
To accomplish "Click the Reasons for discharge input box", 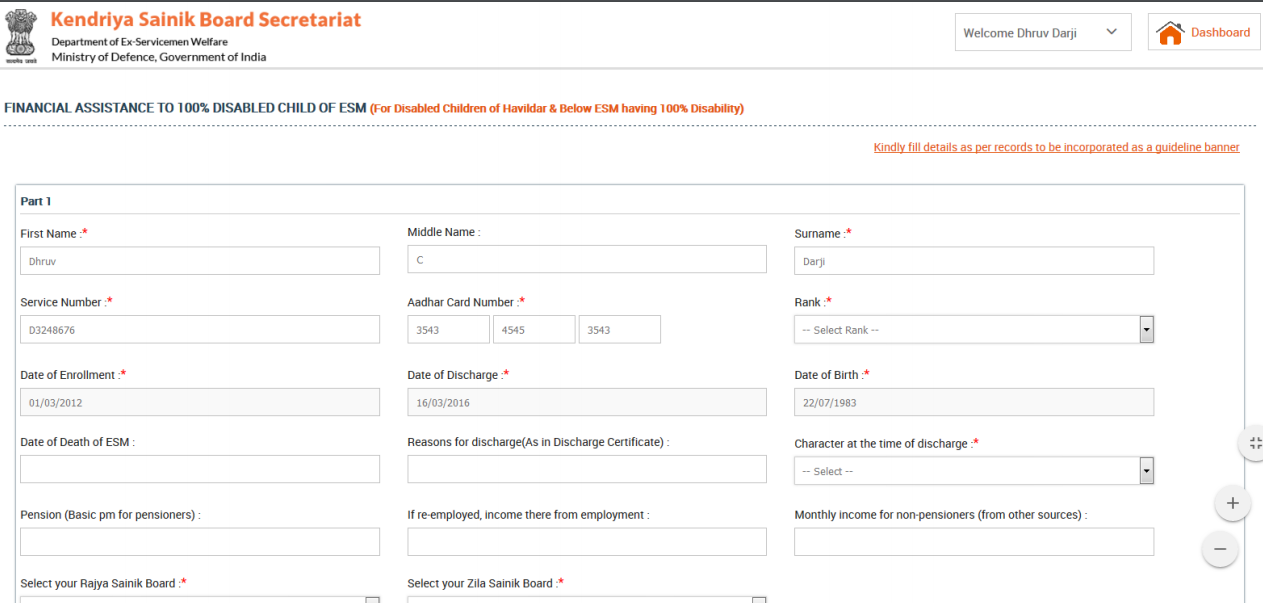I will point(586,468).
